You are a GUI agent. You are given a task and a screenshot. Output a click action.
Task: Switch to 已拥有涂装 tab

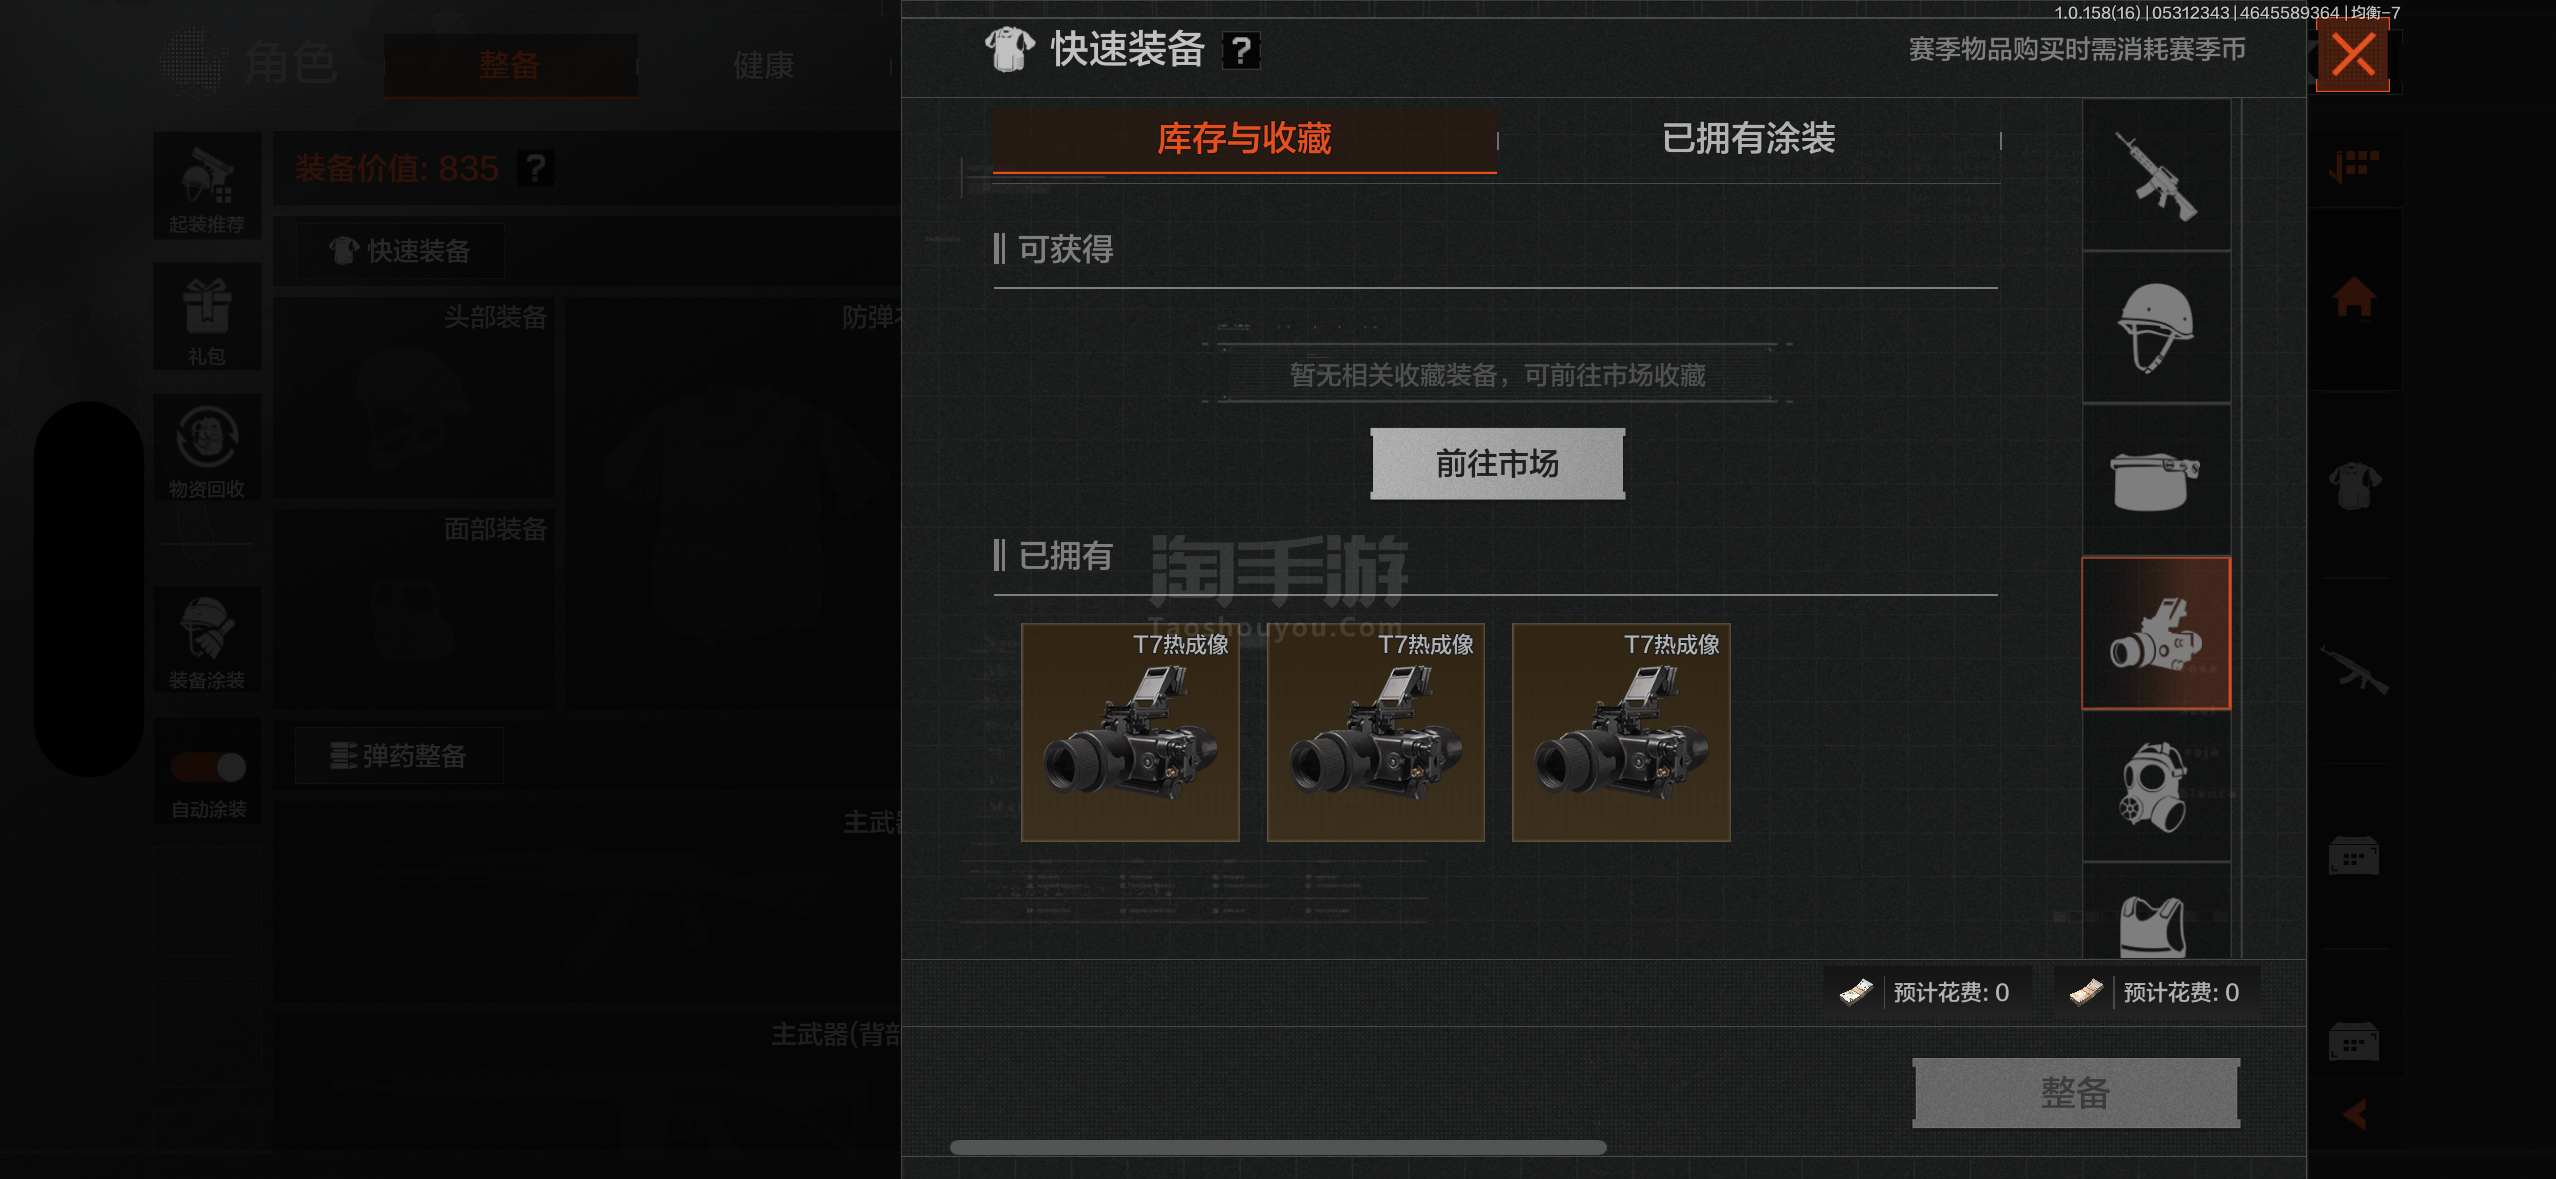pos(1748,138)
